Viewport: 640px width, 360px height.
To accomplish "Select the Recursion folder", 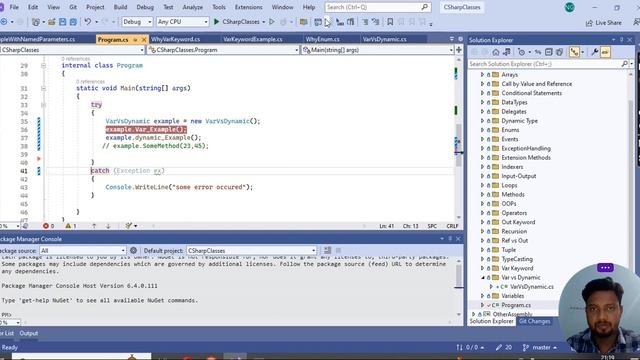I will click(514, 231).
